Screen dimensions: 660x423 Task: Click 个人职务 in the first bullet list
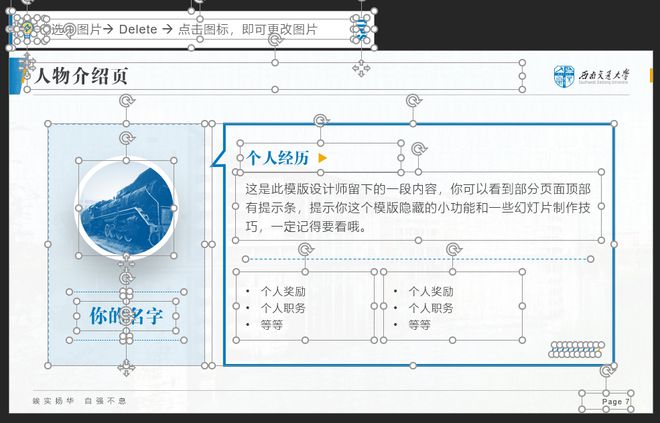283,308
